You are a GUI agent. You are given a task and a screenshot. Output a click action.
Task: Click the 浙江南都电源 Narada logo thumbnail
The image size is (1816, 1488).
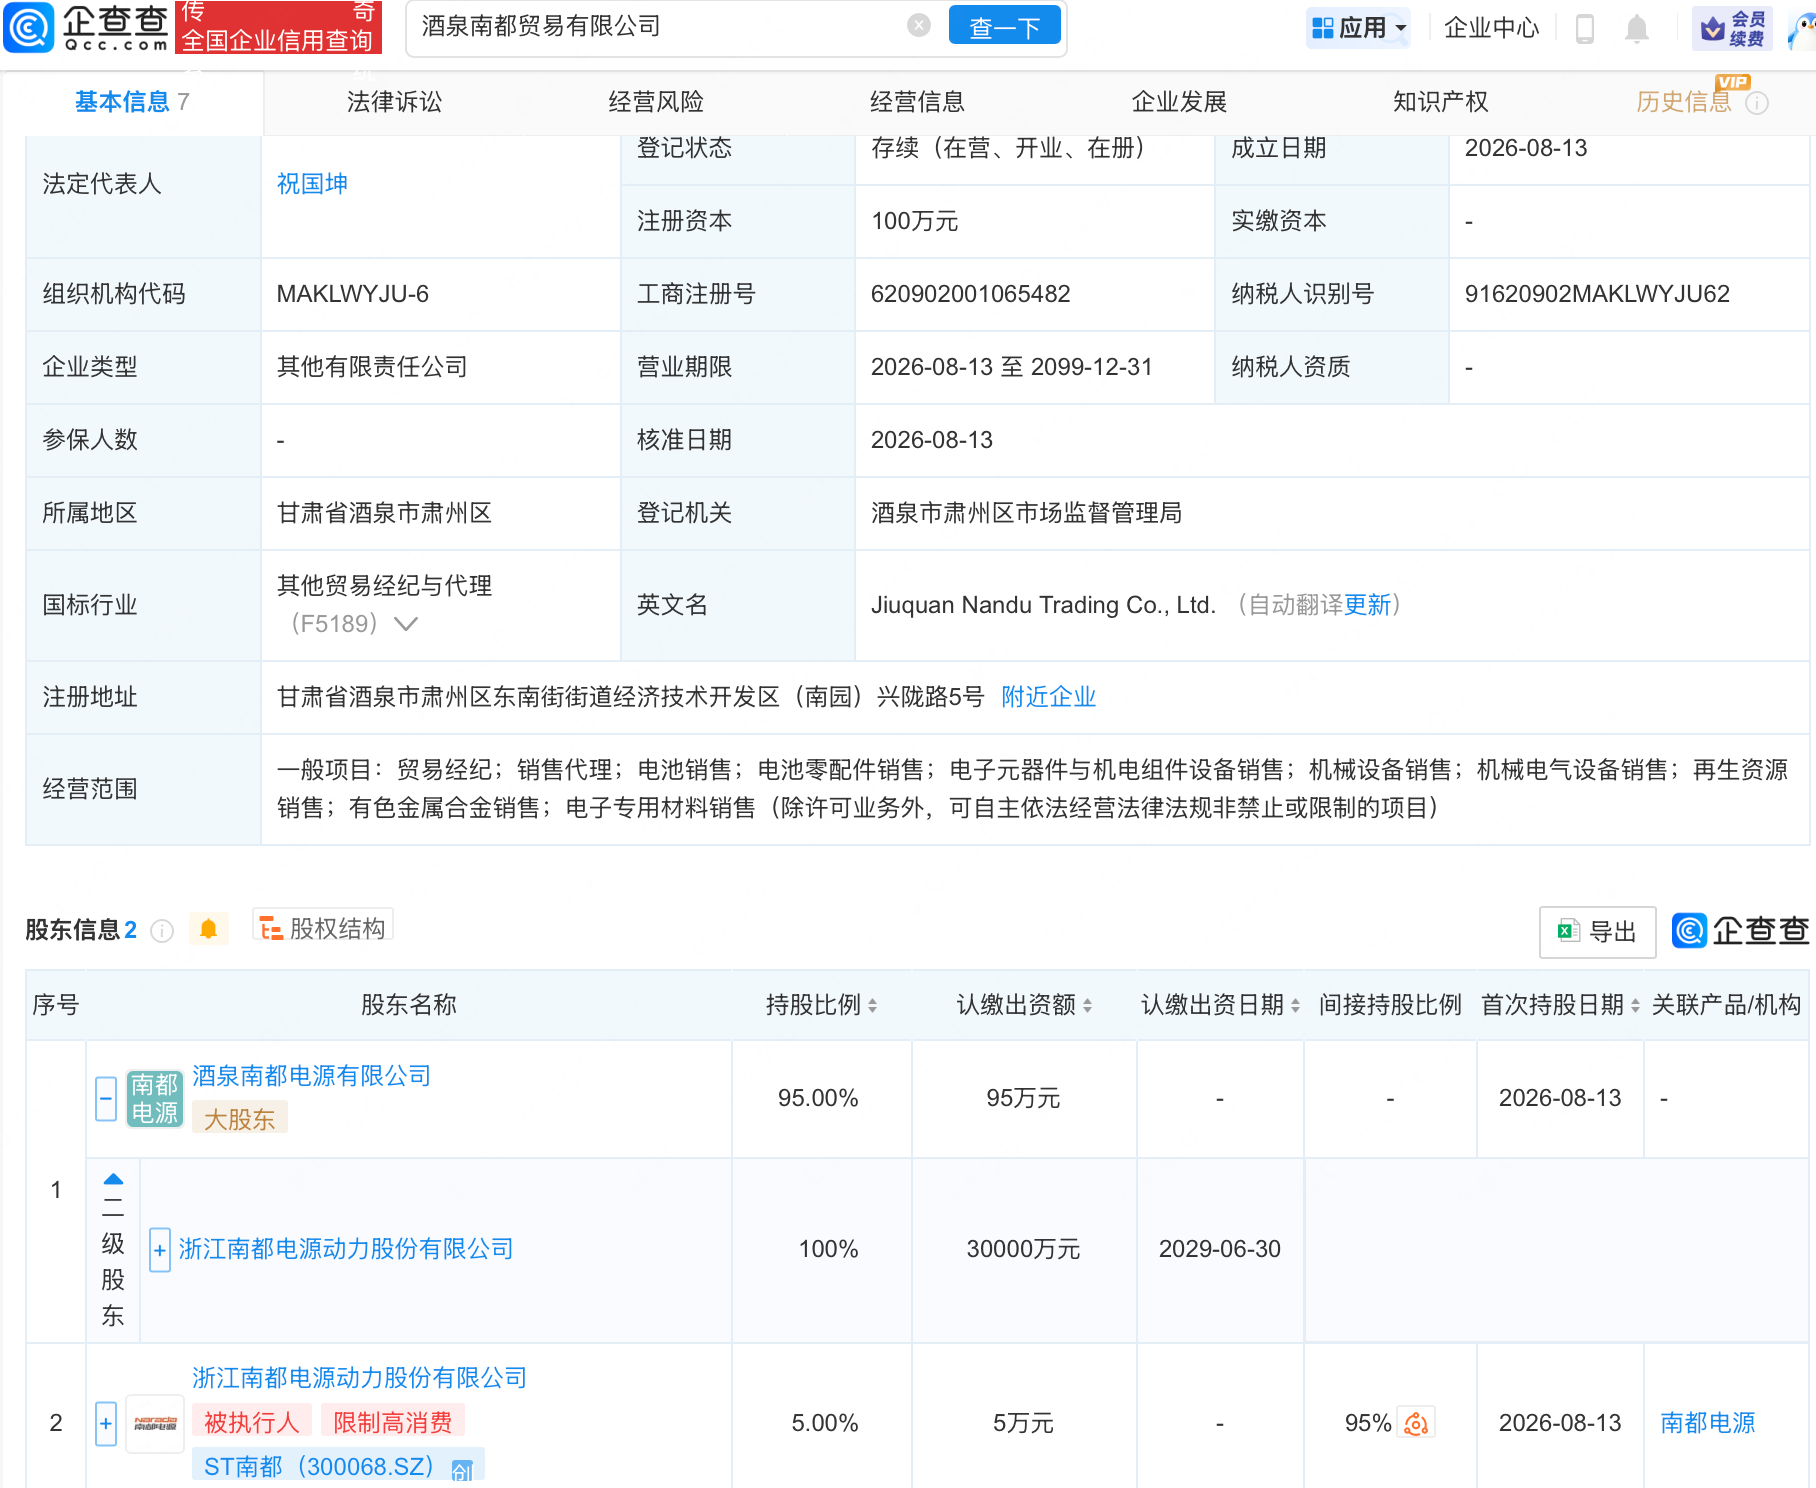155,1423
